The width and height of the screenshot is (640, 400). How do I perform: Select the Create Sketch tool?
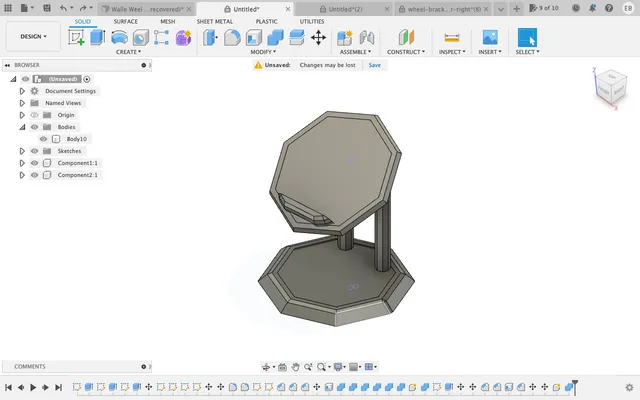pyautogui.click(x=76, y=38)
